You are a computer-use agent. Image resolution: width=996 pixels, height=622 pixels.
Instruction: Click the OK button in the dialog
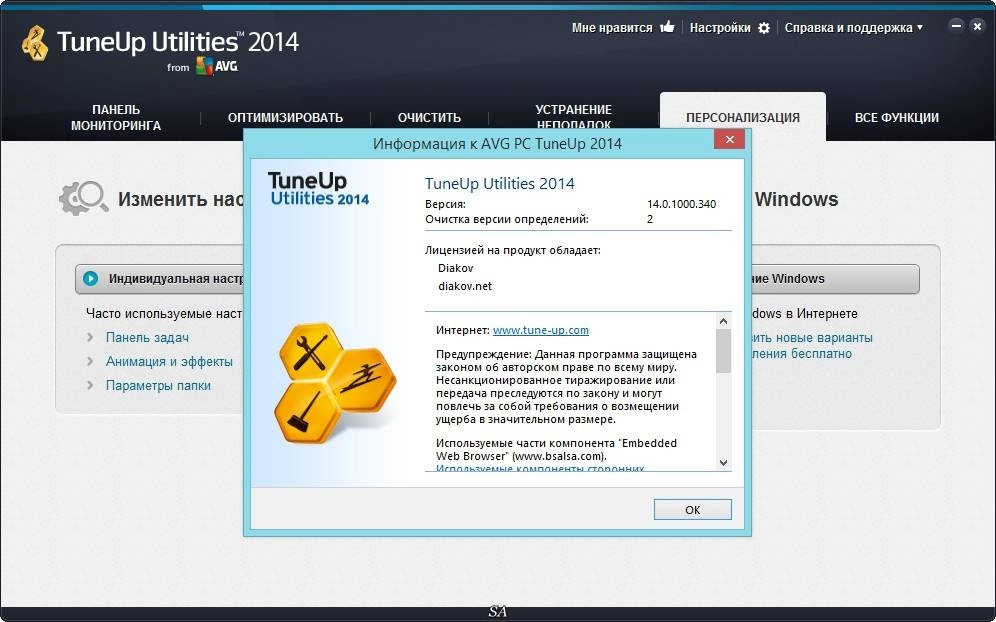click(692, 510)
